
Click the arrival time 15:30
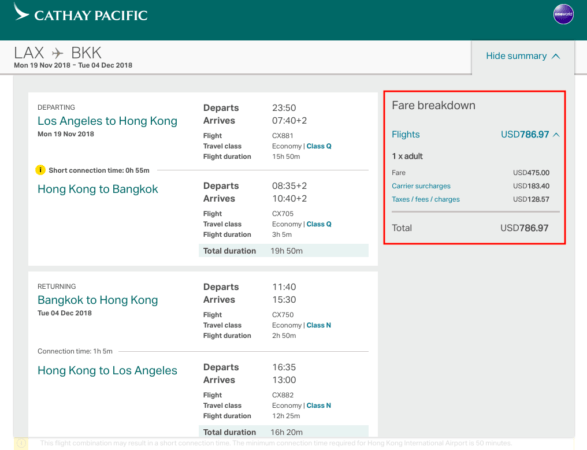(x=284, y=300)
